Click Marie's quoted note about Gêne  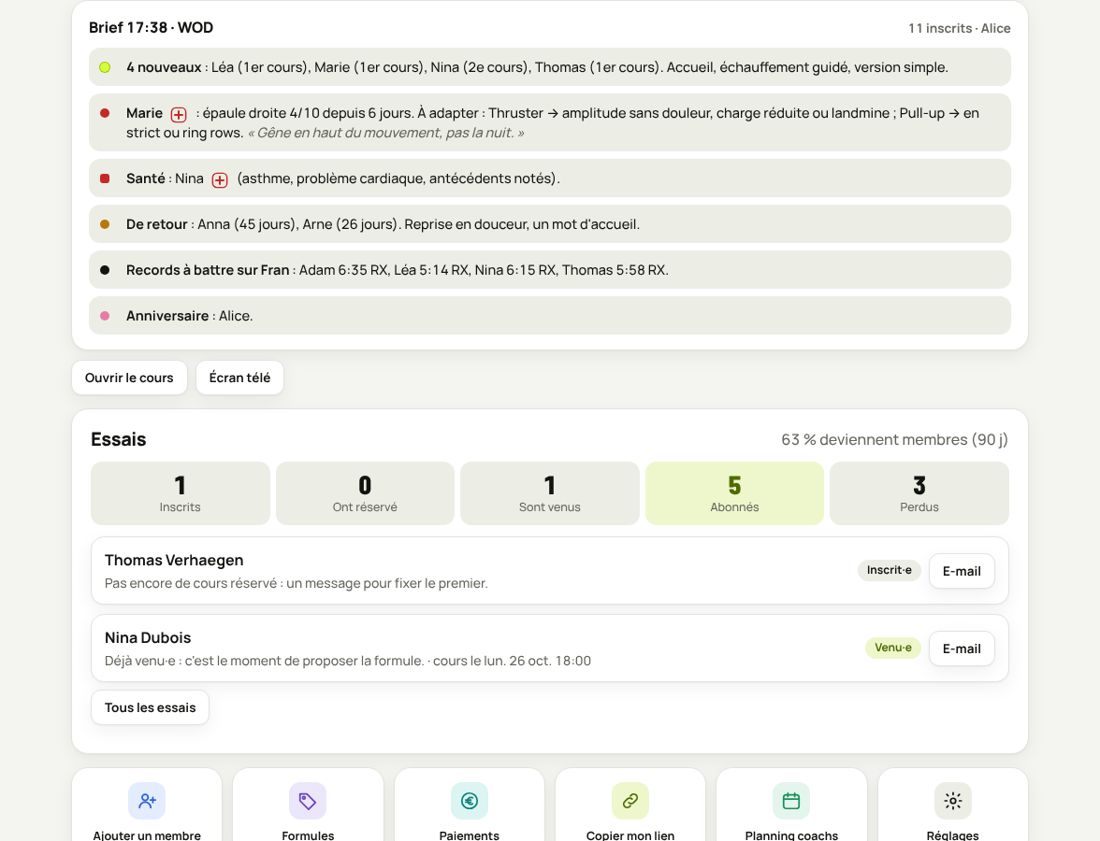point(385,133)
